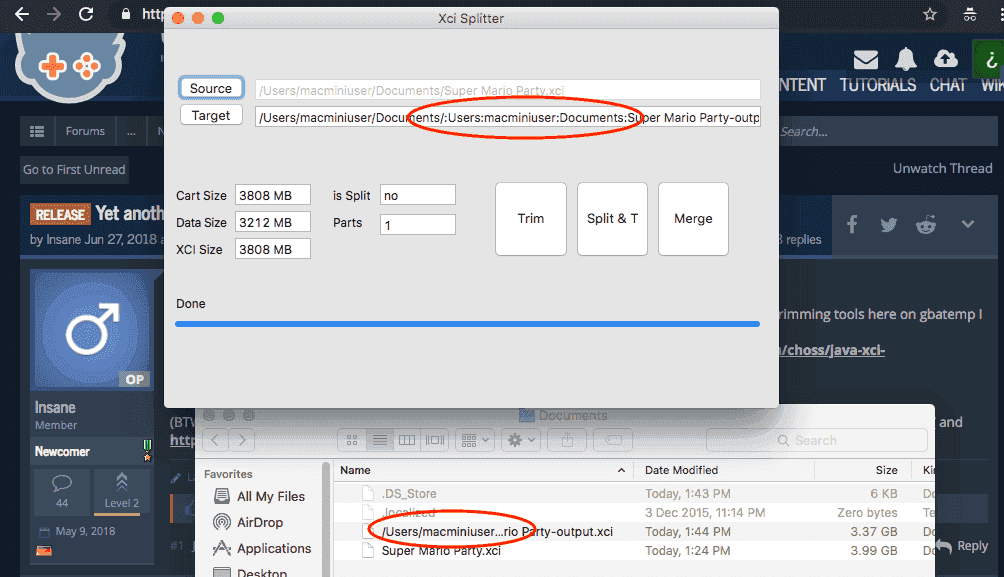Select the .DS_Store file row
The width and height of the screenshot is (1004, 577).
click(x=634, y=494)
